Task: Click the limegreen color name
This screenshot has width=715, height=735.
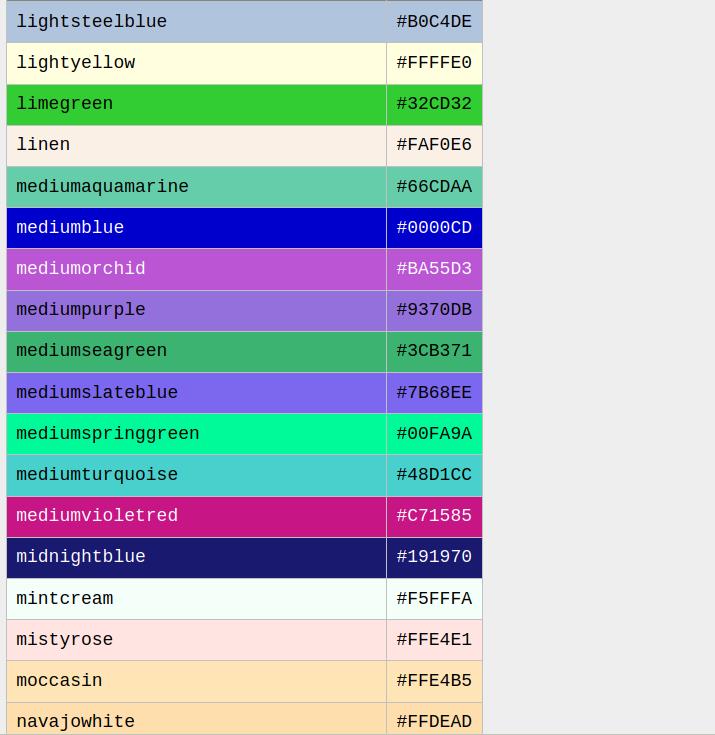Action: point(65,104)
